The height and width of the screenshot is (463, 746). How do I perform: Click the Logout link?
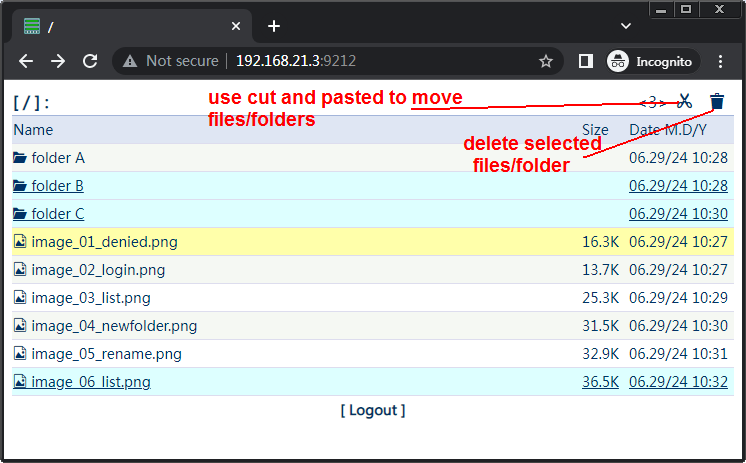pyautogui.click(x=373, y=410)
